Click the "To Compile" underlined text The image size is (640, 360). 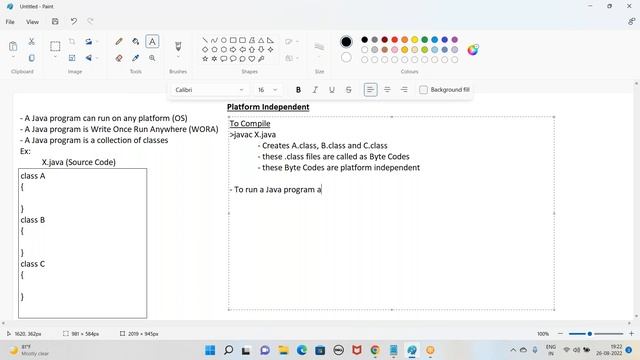[x=250, y=123]
